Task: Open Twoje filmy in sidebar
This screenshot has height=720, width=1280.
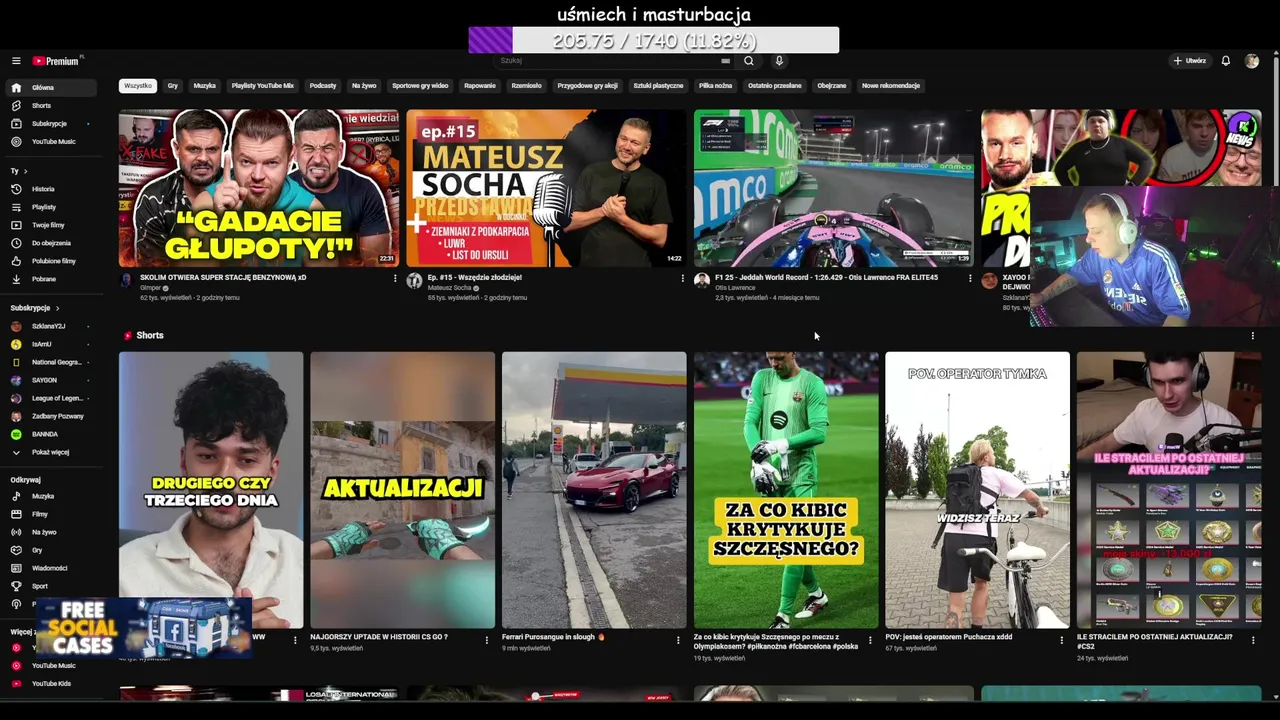Action: point(50,225)
